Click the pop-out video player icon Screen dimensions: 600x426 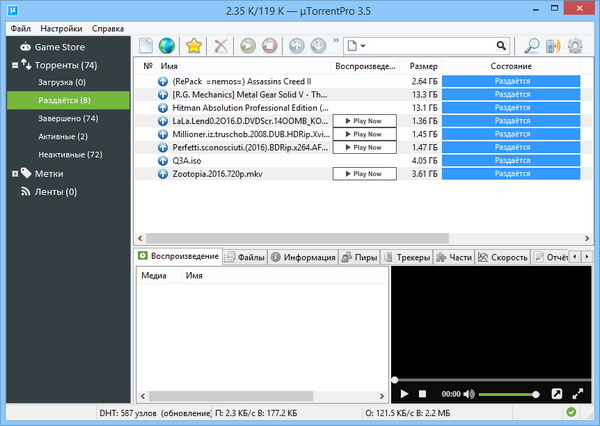(x=557, y=393)
